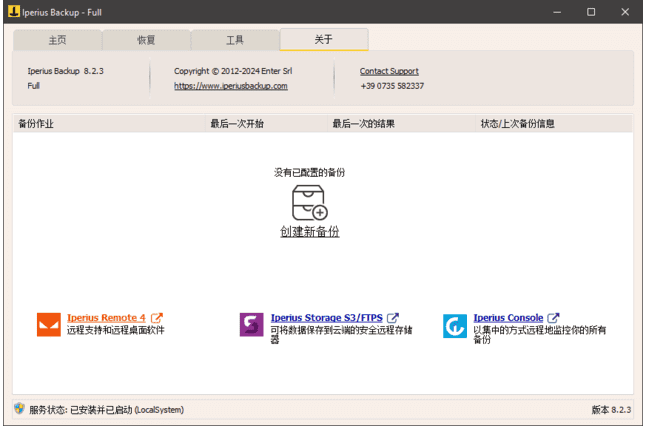Sort by the 备份作业 column header
The width and height of the screenshot is (645, 428).
pyautogui.click(x=109, y=123)
